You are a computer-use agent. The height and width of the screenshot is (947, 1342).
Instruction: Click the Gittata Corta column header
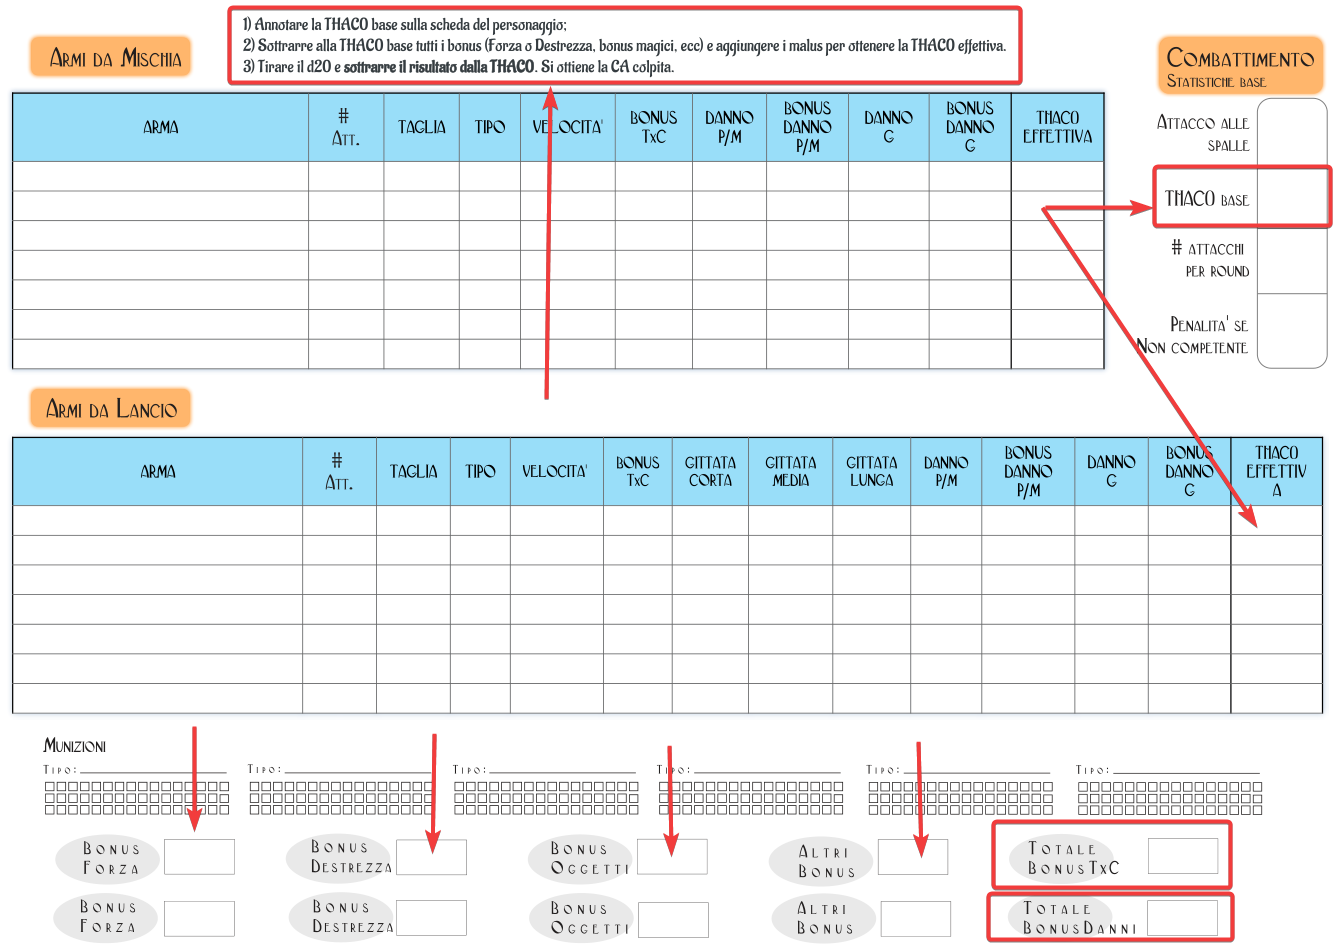710,471
